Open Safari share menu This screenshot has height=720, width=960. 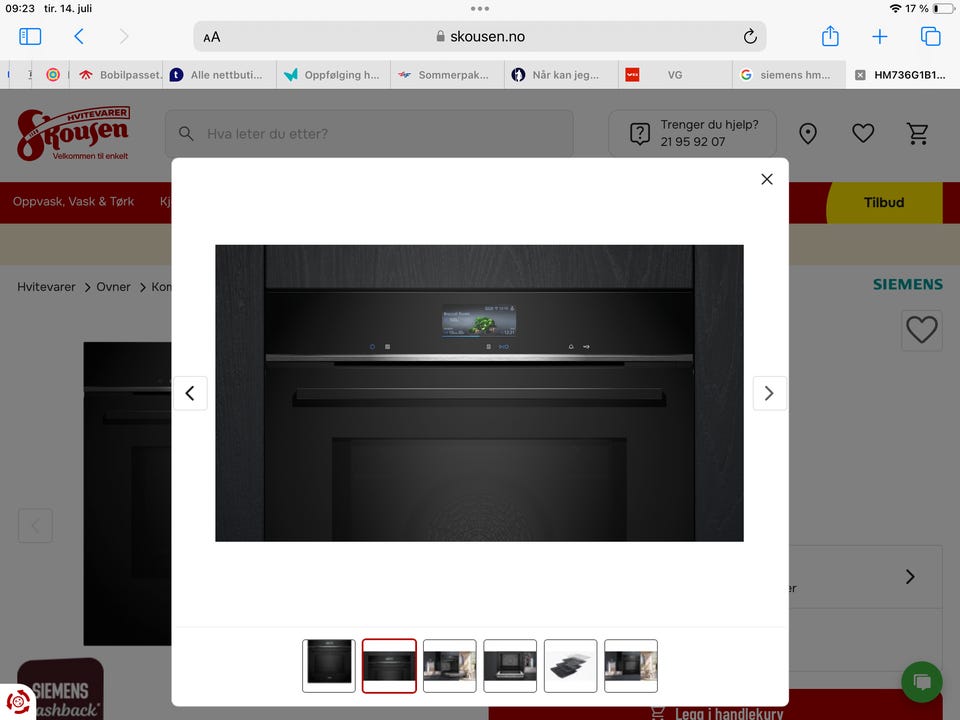(830, 36)
